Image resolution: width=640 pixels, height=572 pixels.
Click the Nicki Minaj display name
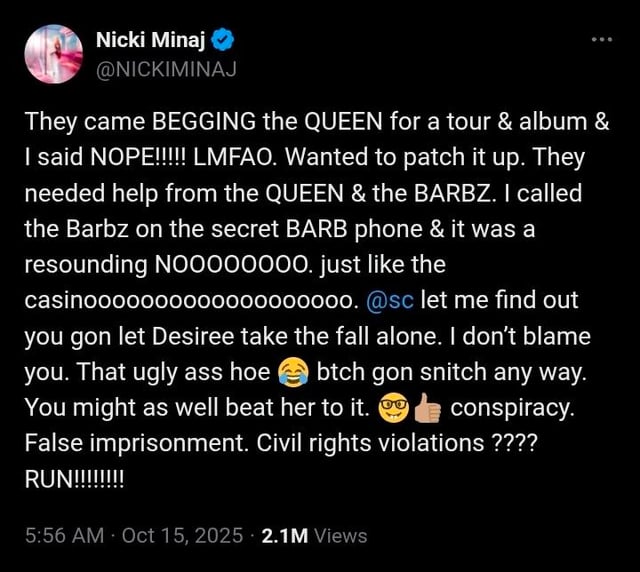151,41
